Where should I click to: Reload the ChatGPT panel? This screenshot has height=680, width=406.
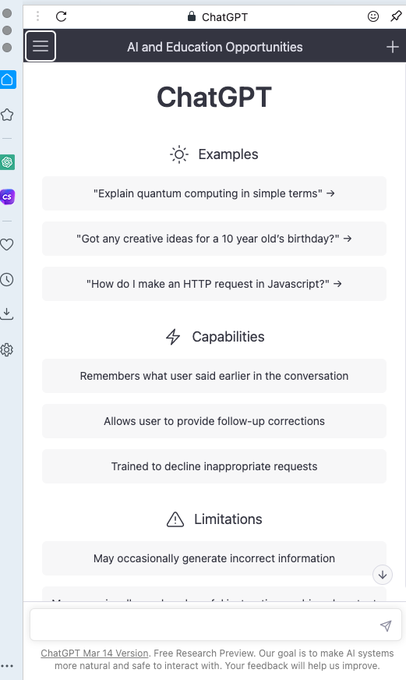(x=61, y=16)
